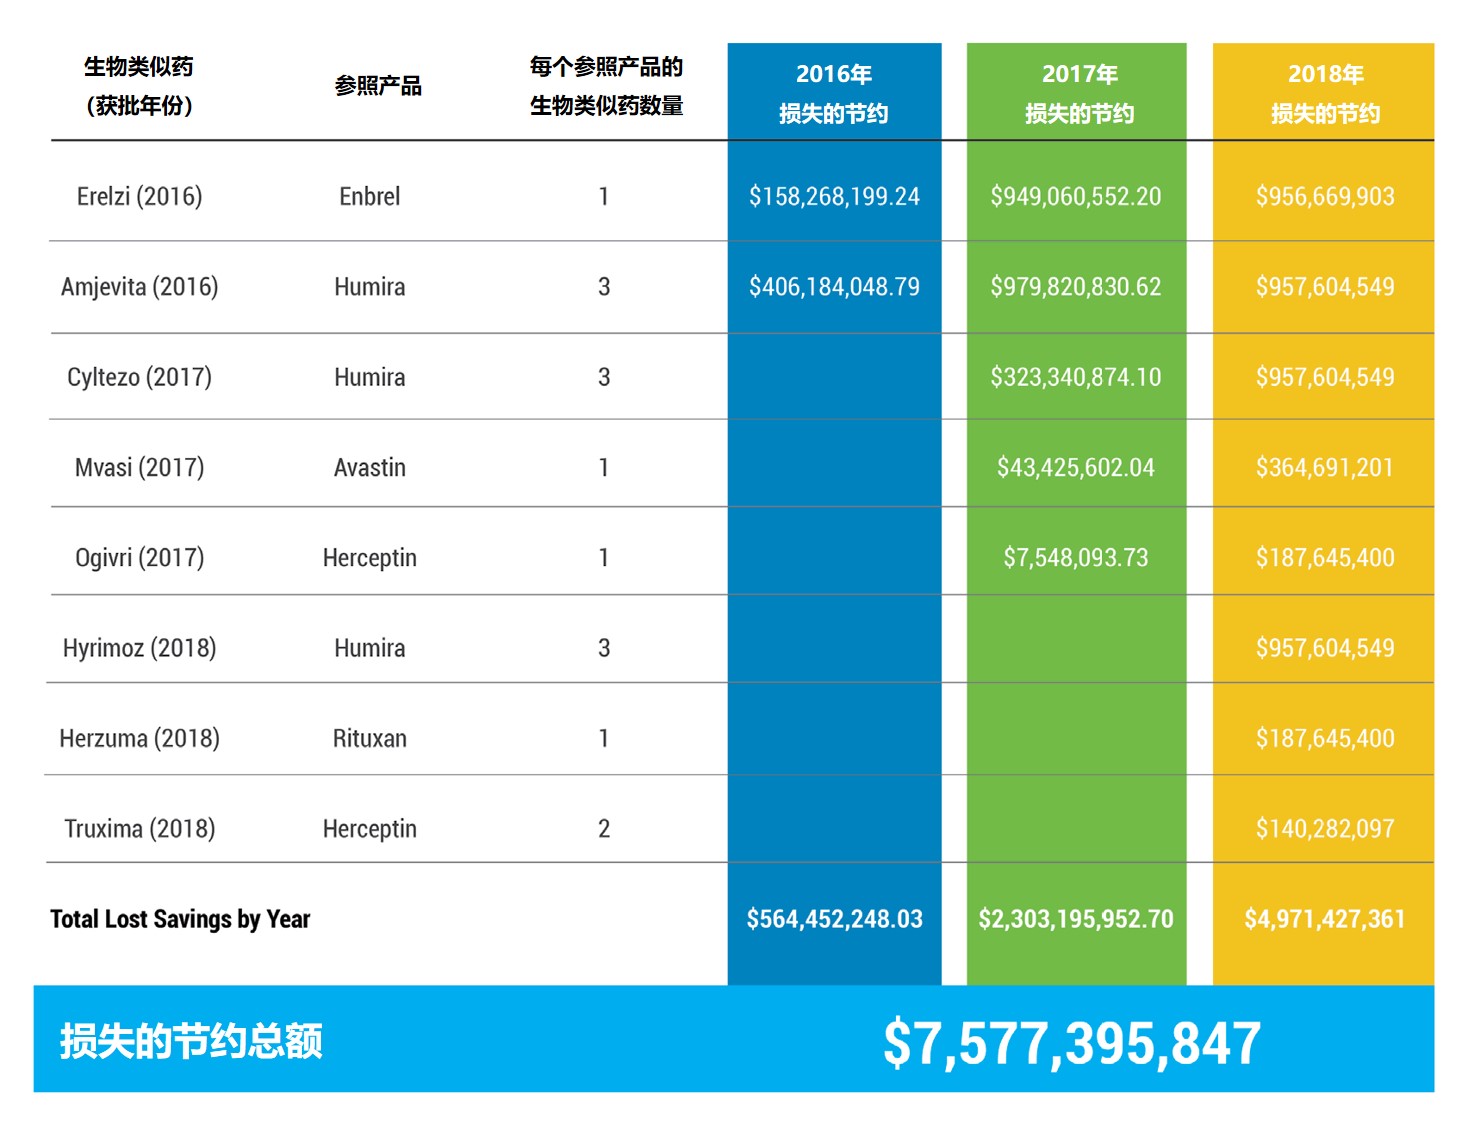Click $187,645,400 in the Ogivri row

click(1325, 557)
